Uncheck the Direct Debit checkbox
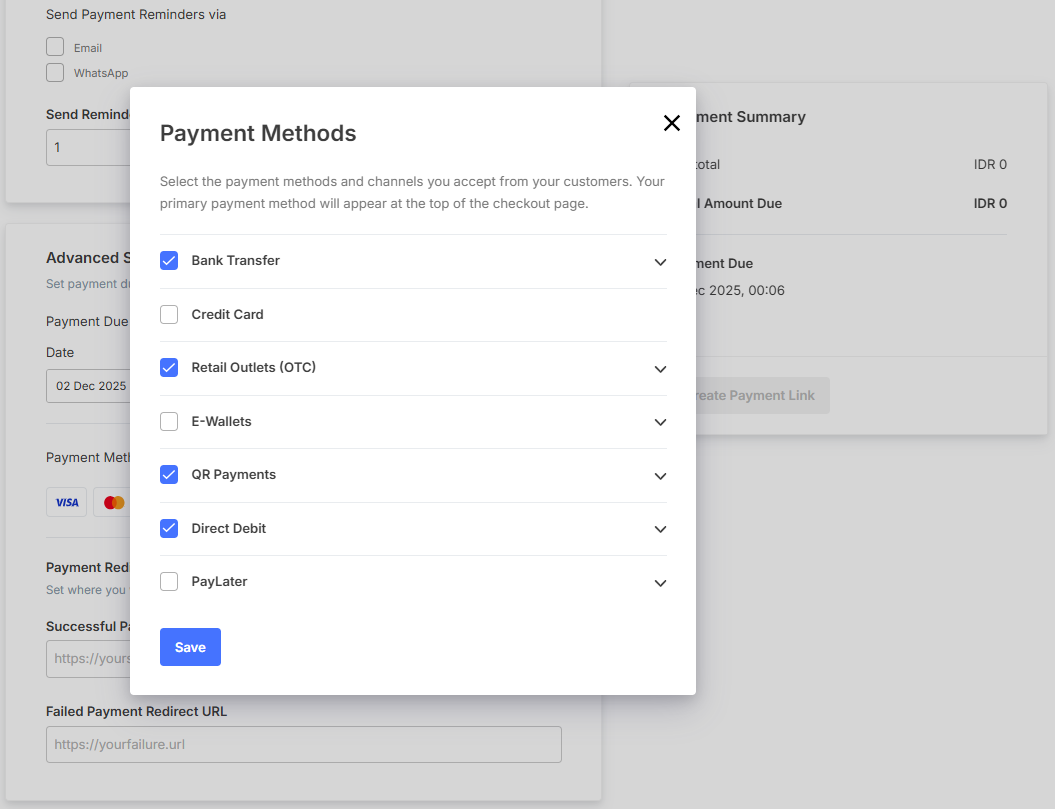Image resolution: width=1055 pixels, height=809 pixels. point(169,528)
